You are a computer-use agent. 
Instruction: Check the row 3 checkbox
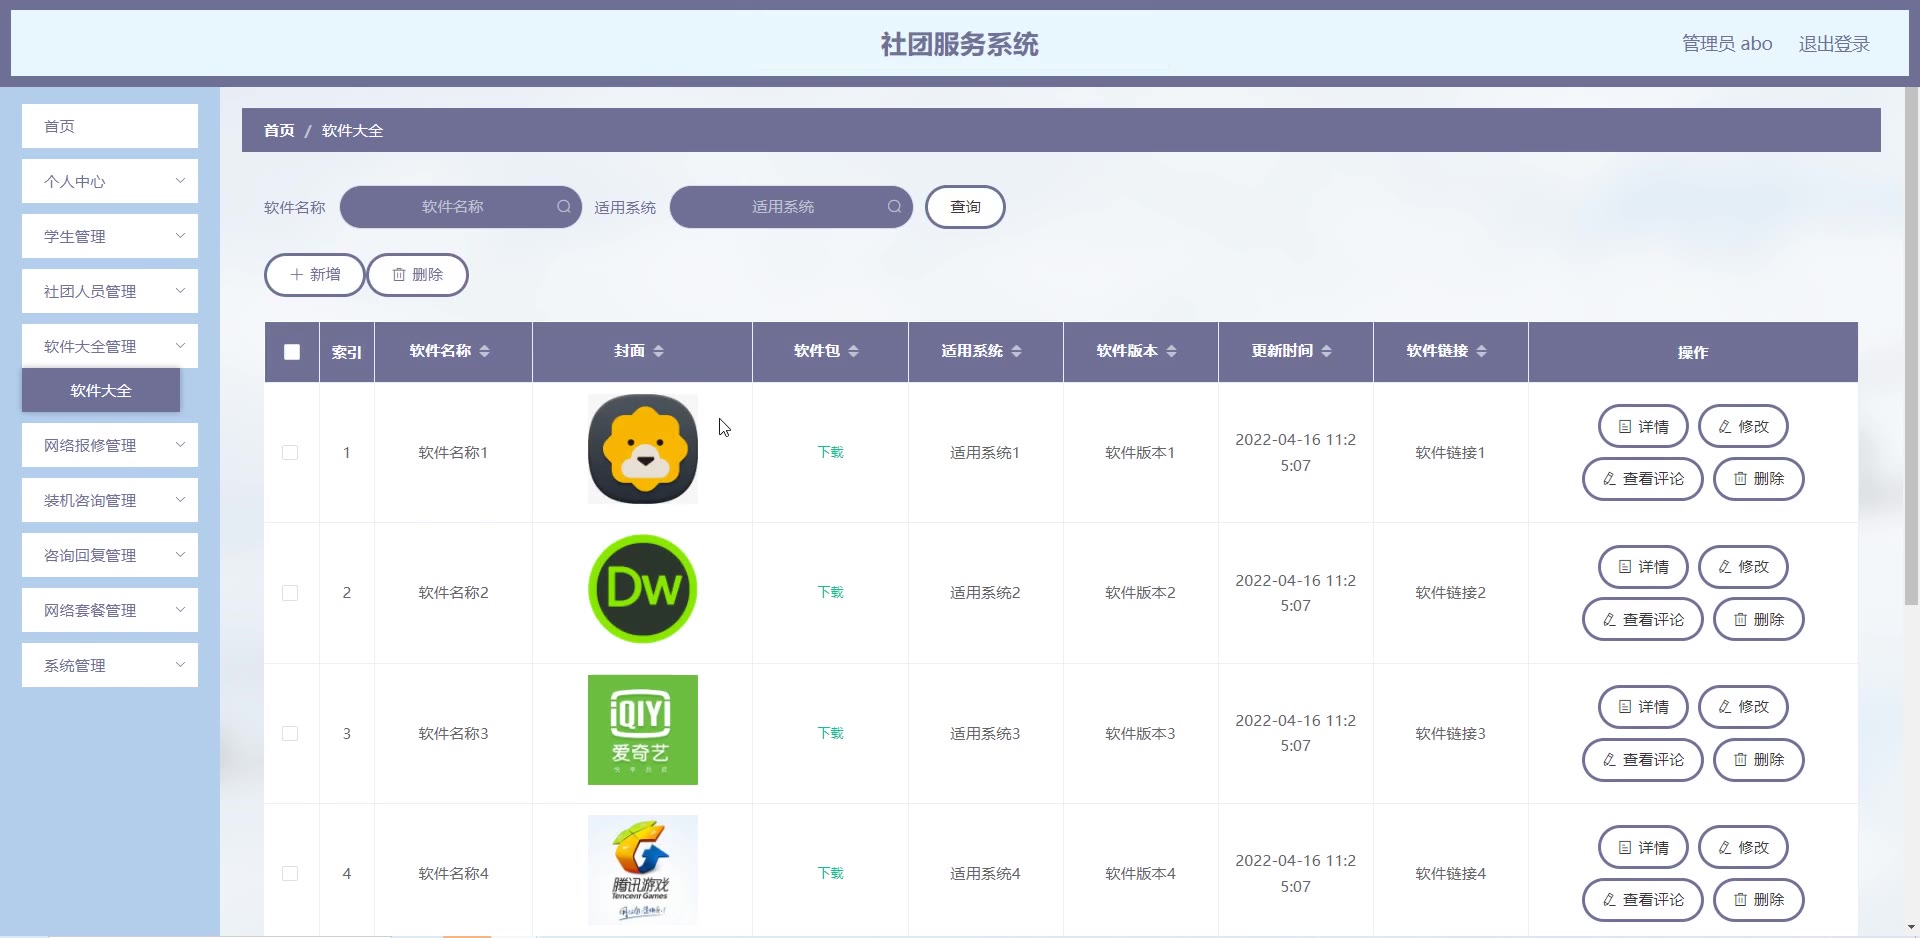[x=290, y=734]
